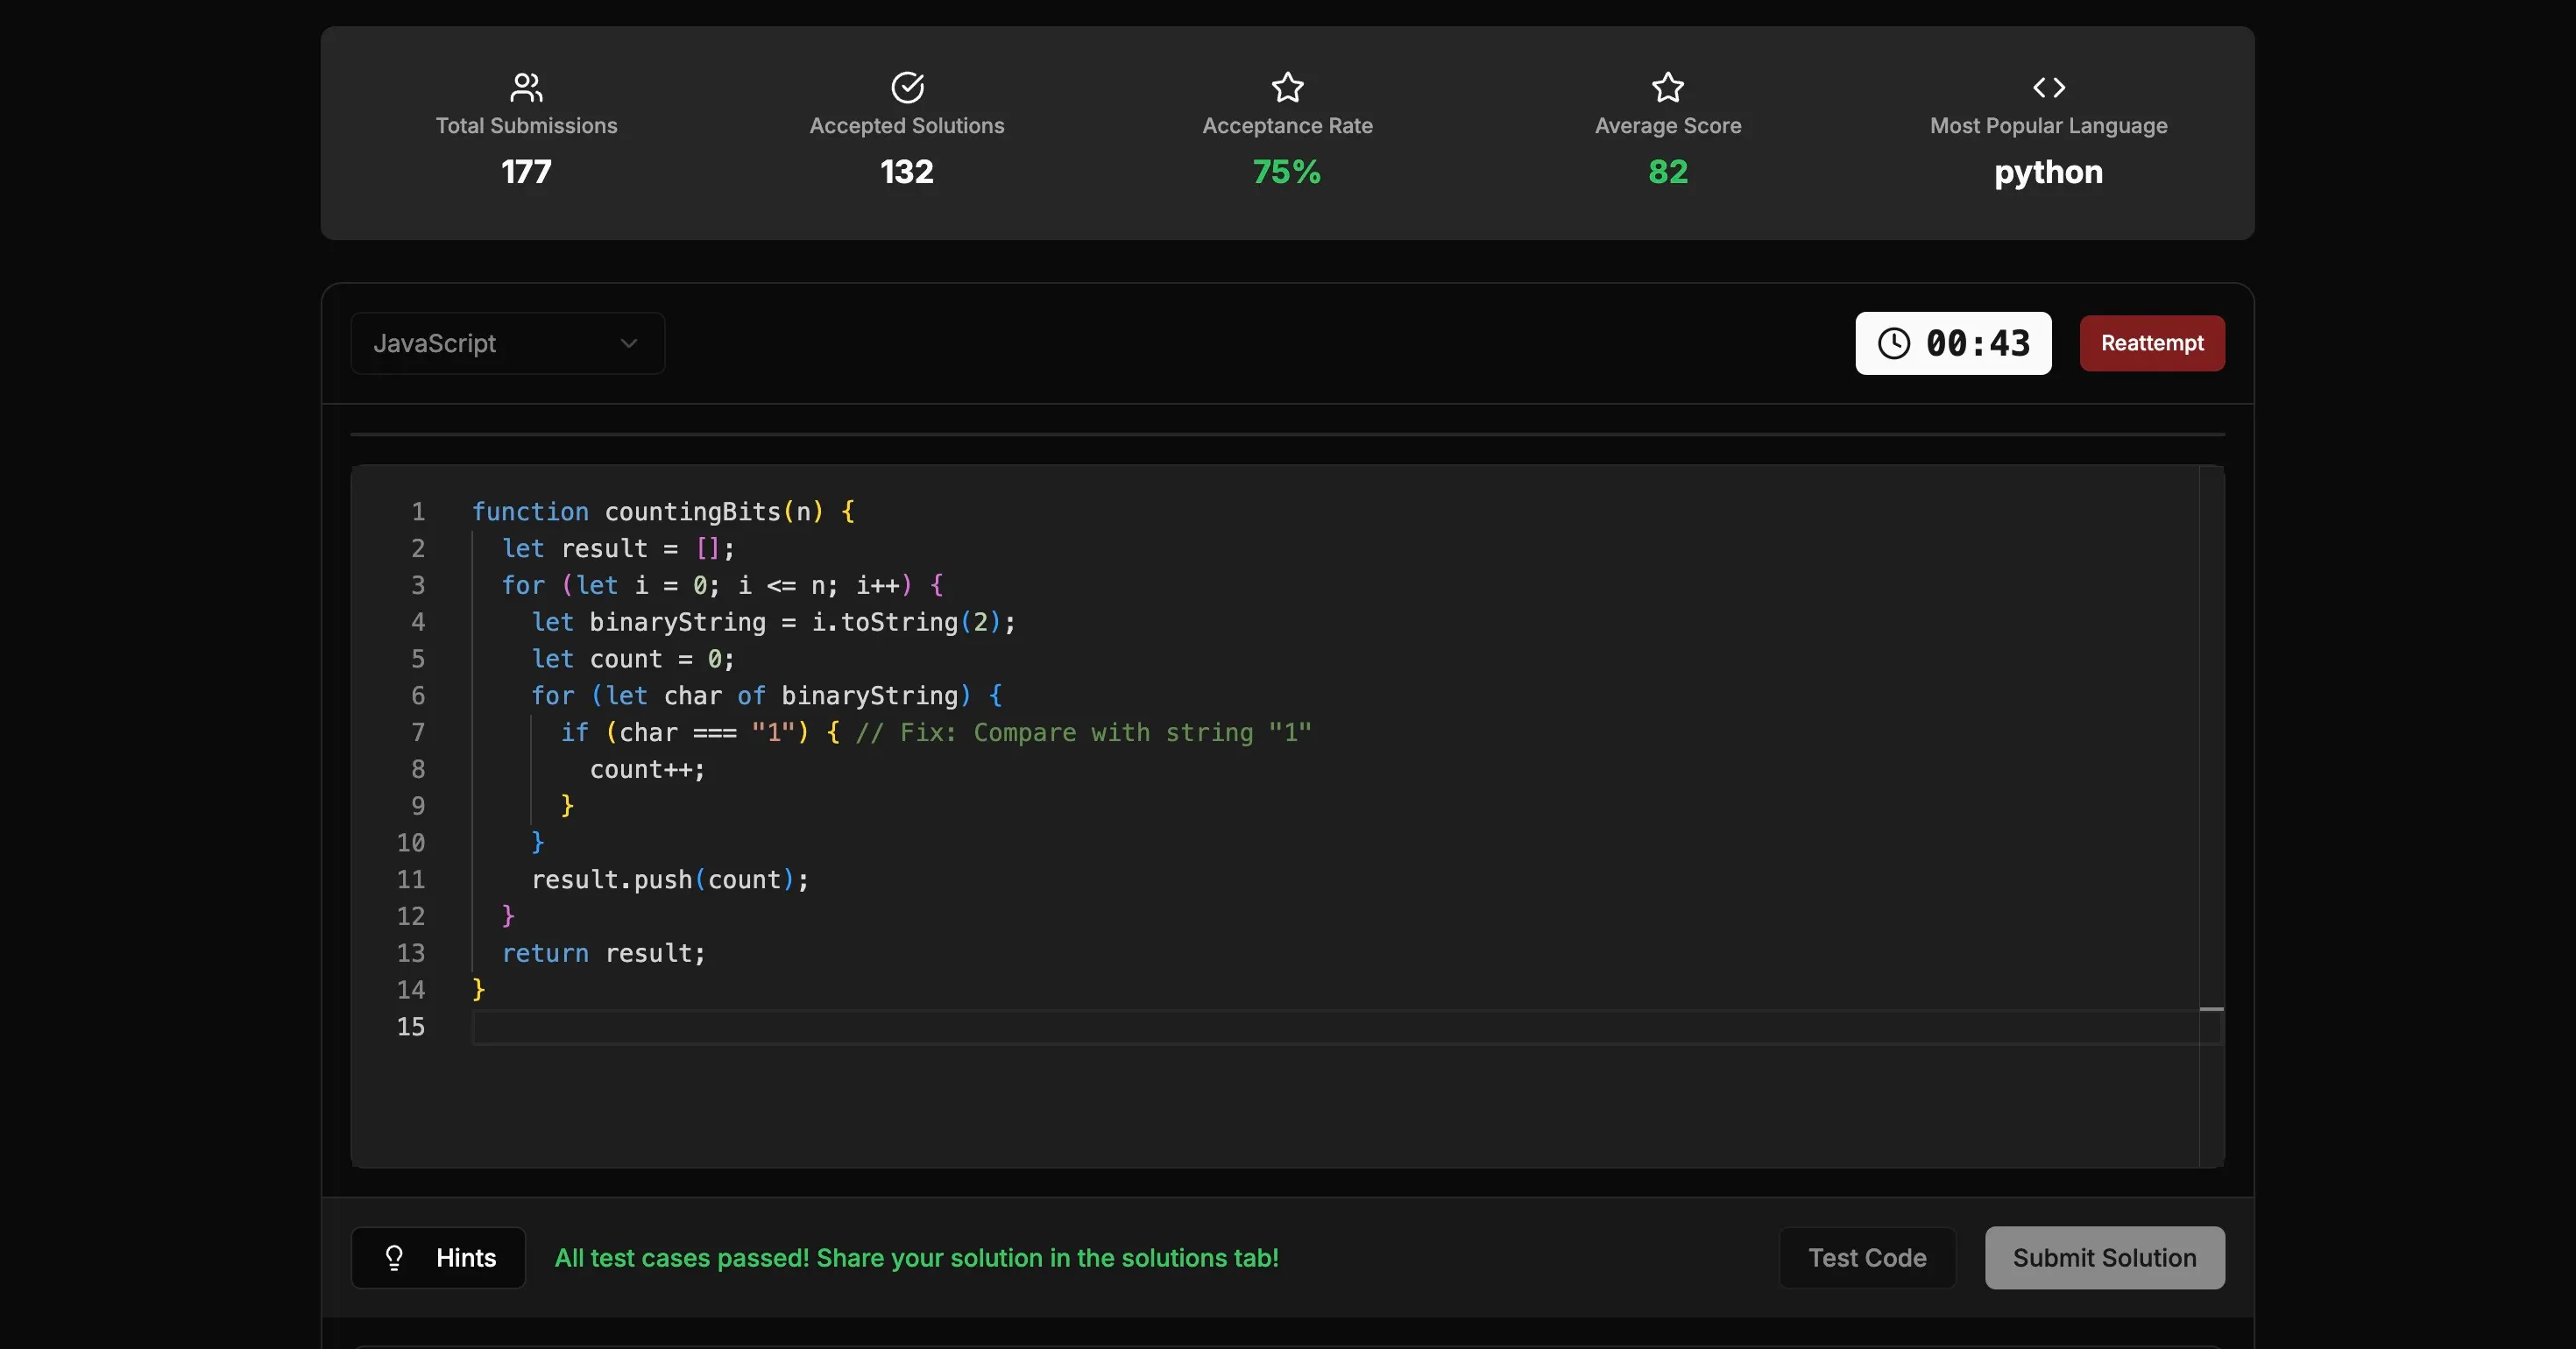Click the closing brace on line 14
2576x1349 pixels.
478,990
